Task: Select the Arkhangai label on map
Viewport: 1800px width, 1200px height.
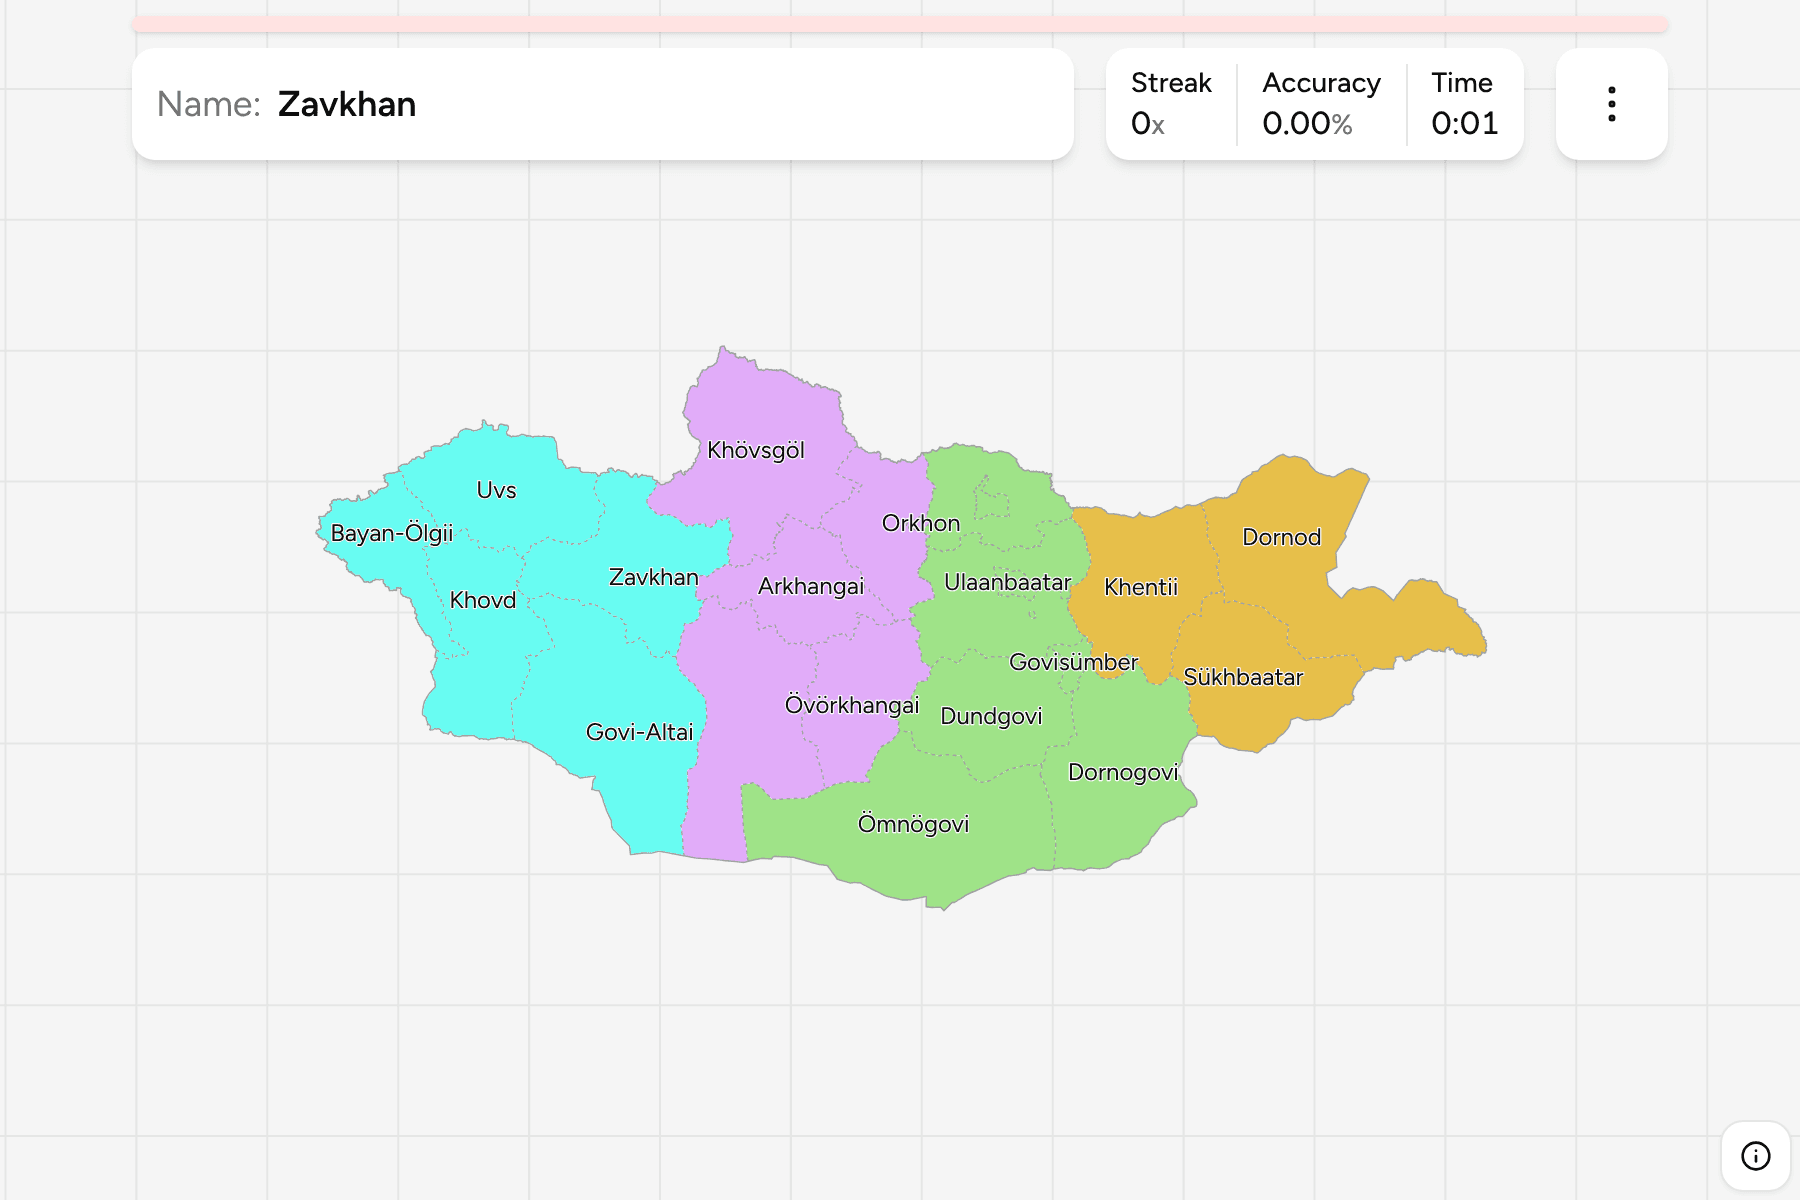Action: tap(811, 586)
